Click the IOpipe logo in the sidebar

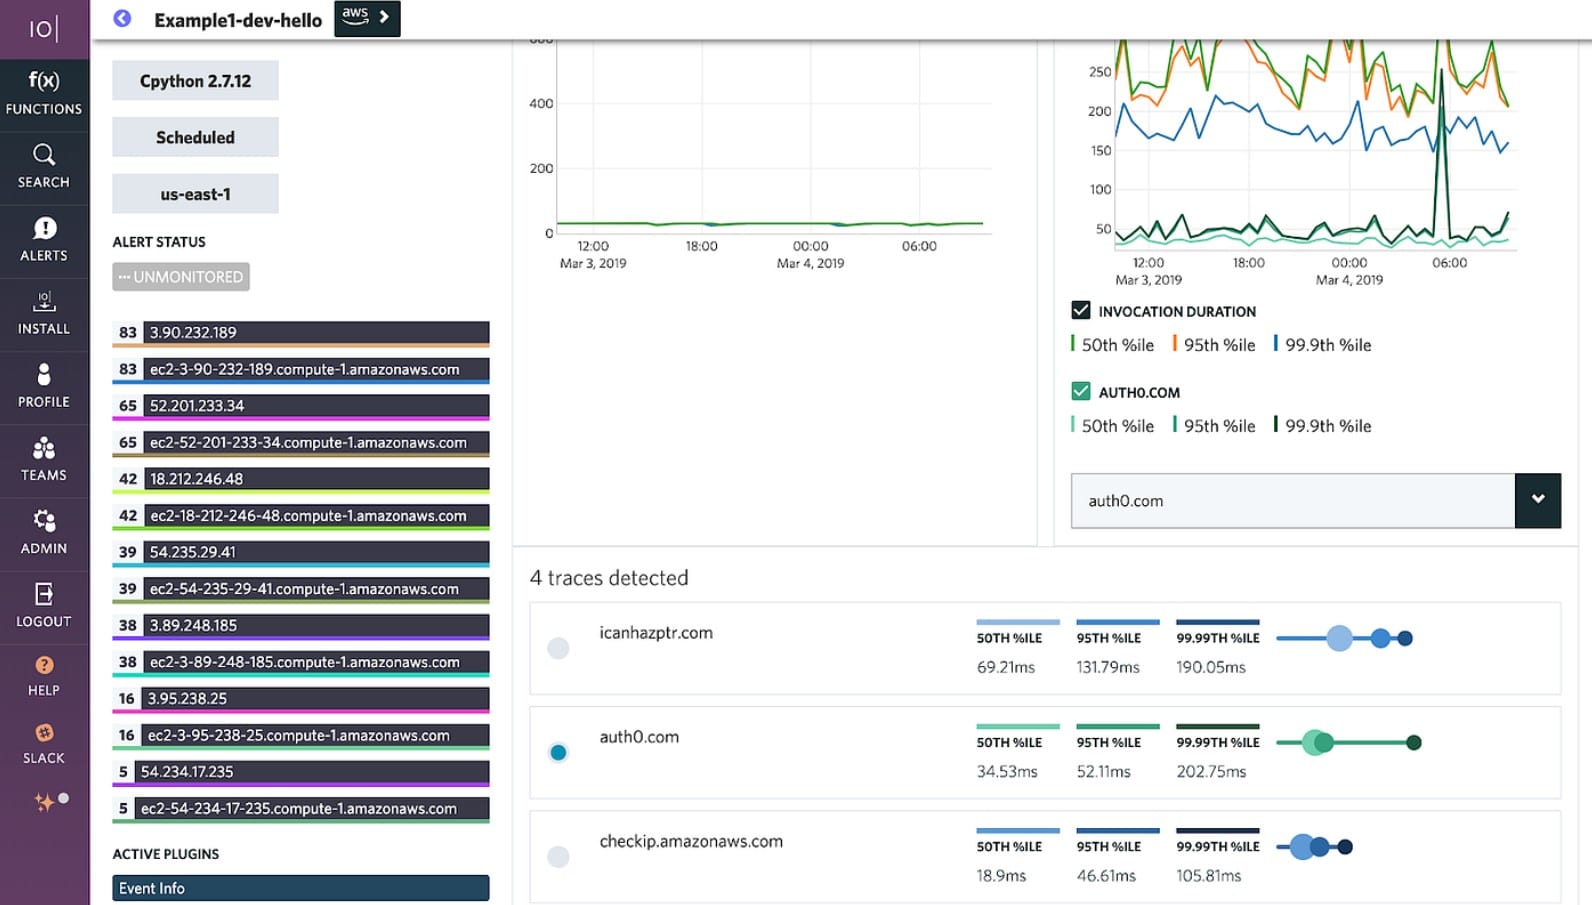(x=44, y=29)
